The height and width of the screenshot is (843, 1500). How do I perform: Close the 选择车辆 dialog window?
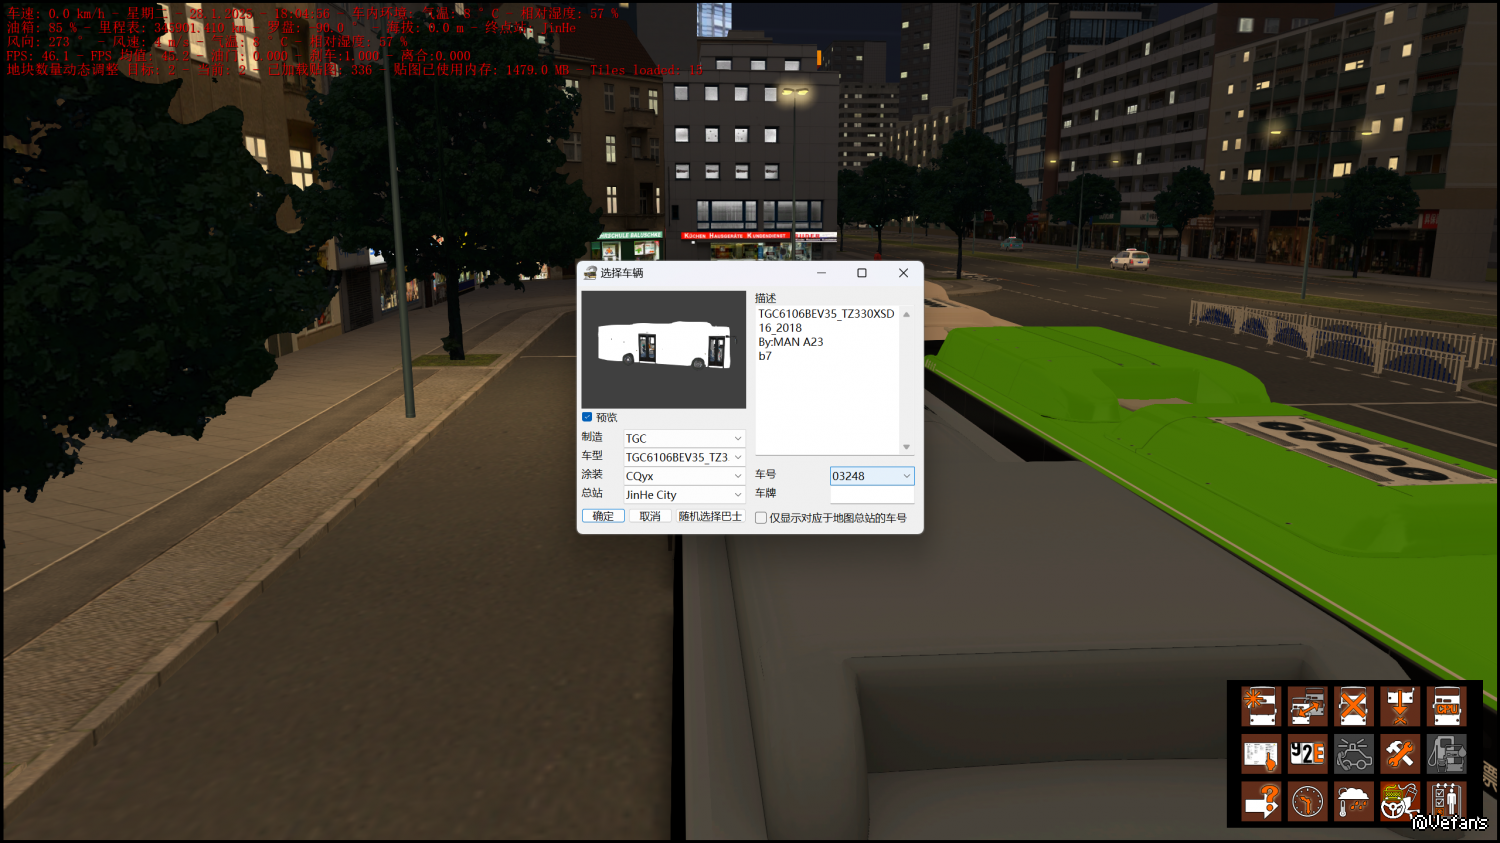[903, 273]
